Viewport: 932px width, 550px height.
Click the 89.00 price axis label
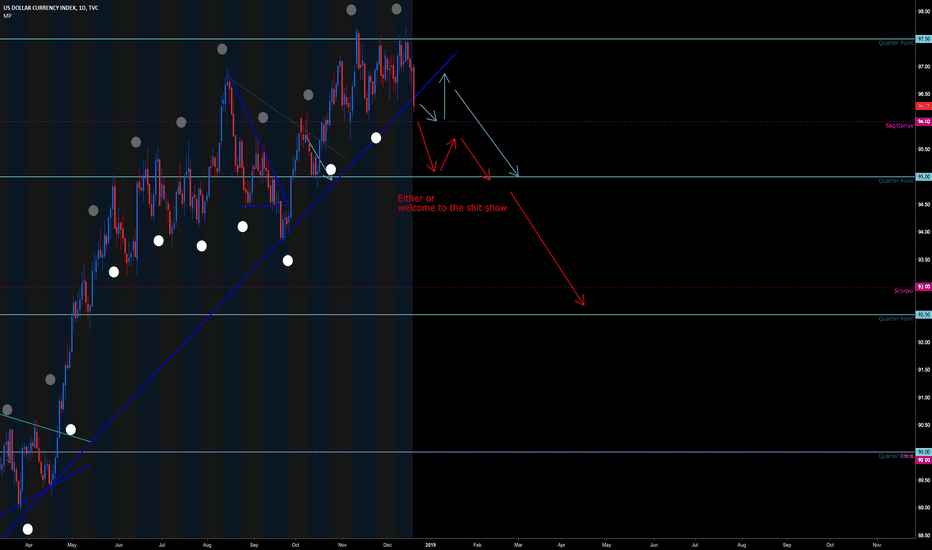coord(924,508)
